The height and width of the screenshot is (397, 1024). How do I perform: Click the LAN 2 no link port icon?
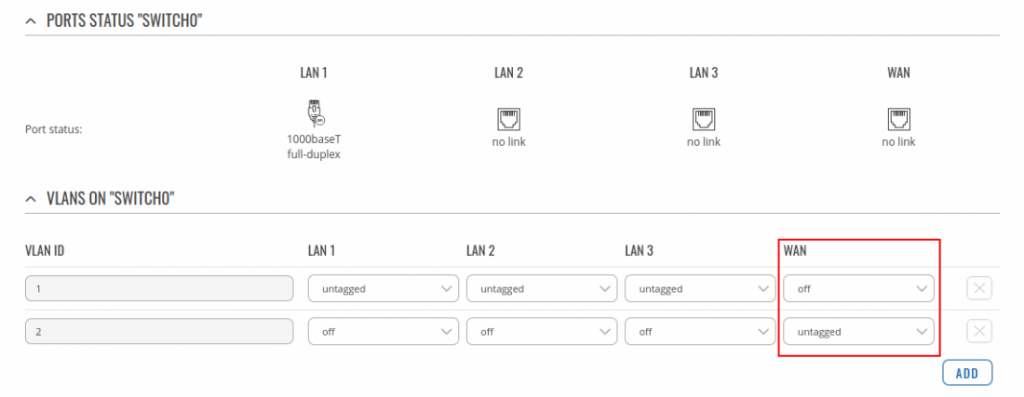(x=508, y=119)
